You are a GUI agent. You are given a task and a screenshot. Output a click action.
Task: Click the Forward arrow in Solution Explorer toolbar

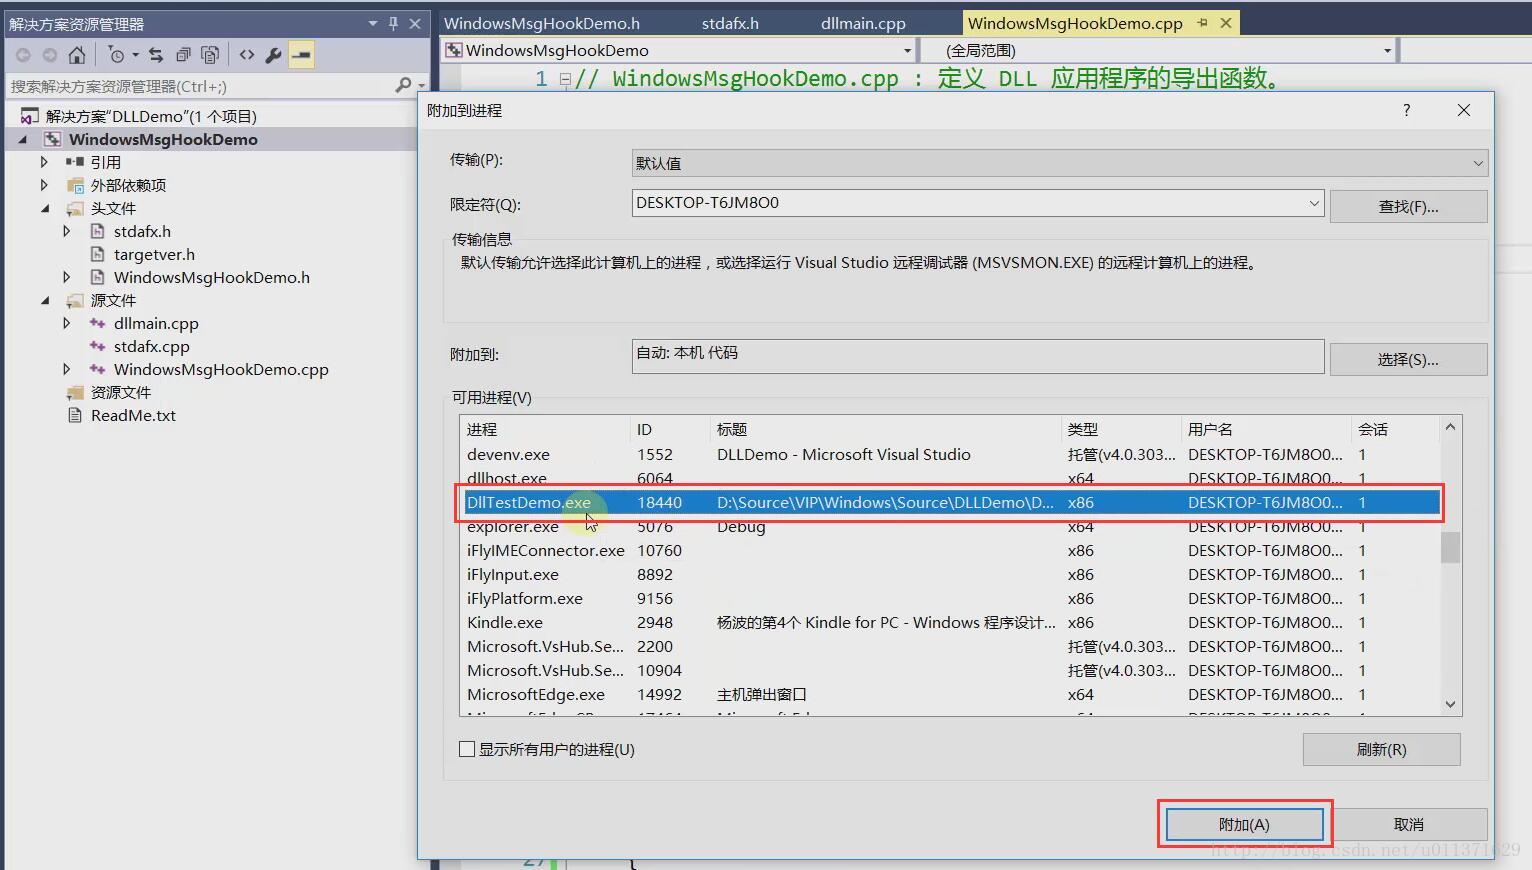click(49, 55)
